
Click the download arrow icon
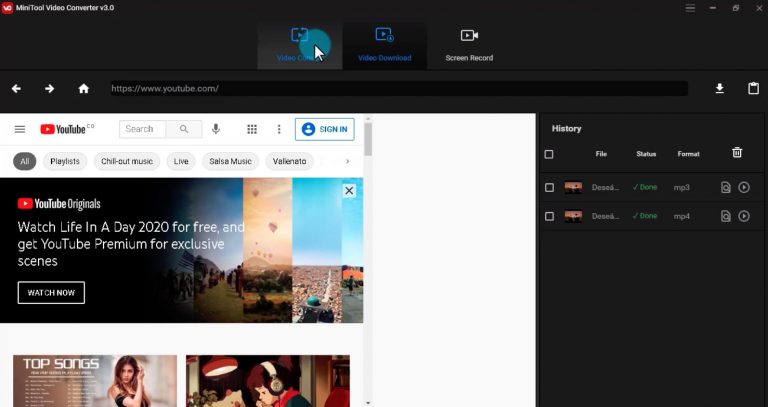coord(720,89)
